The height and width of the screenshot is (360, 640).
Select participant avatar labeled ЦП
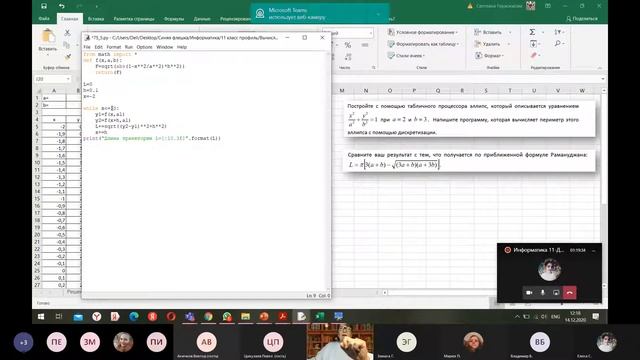(x=273, y=342)
